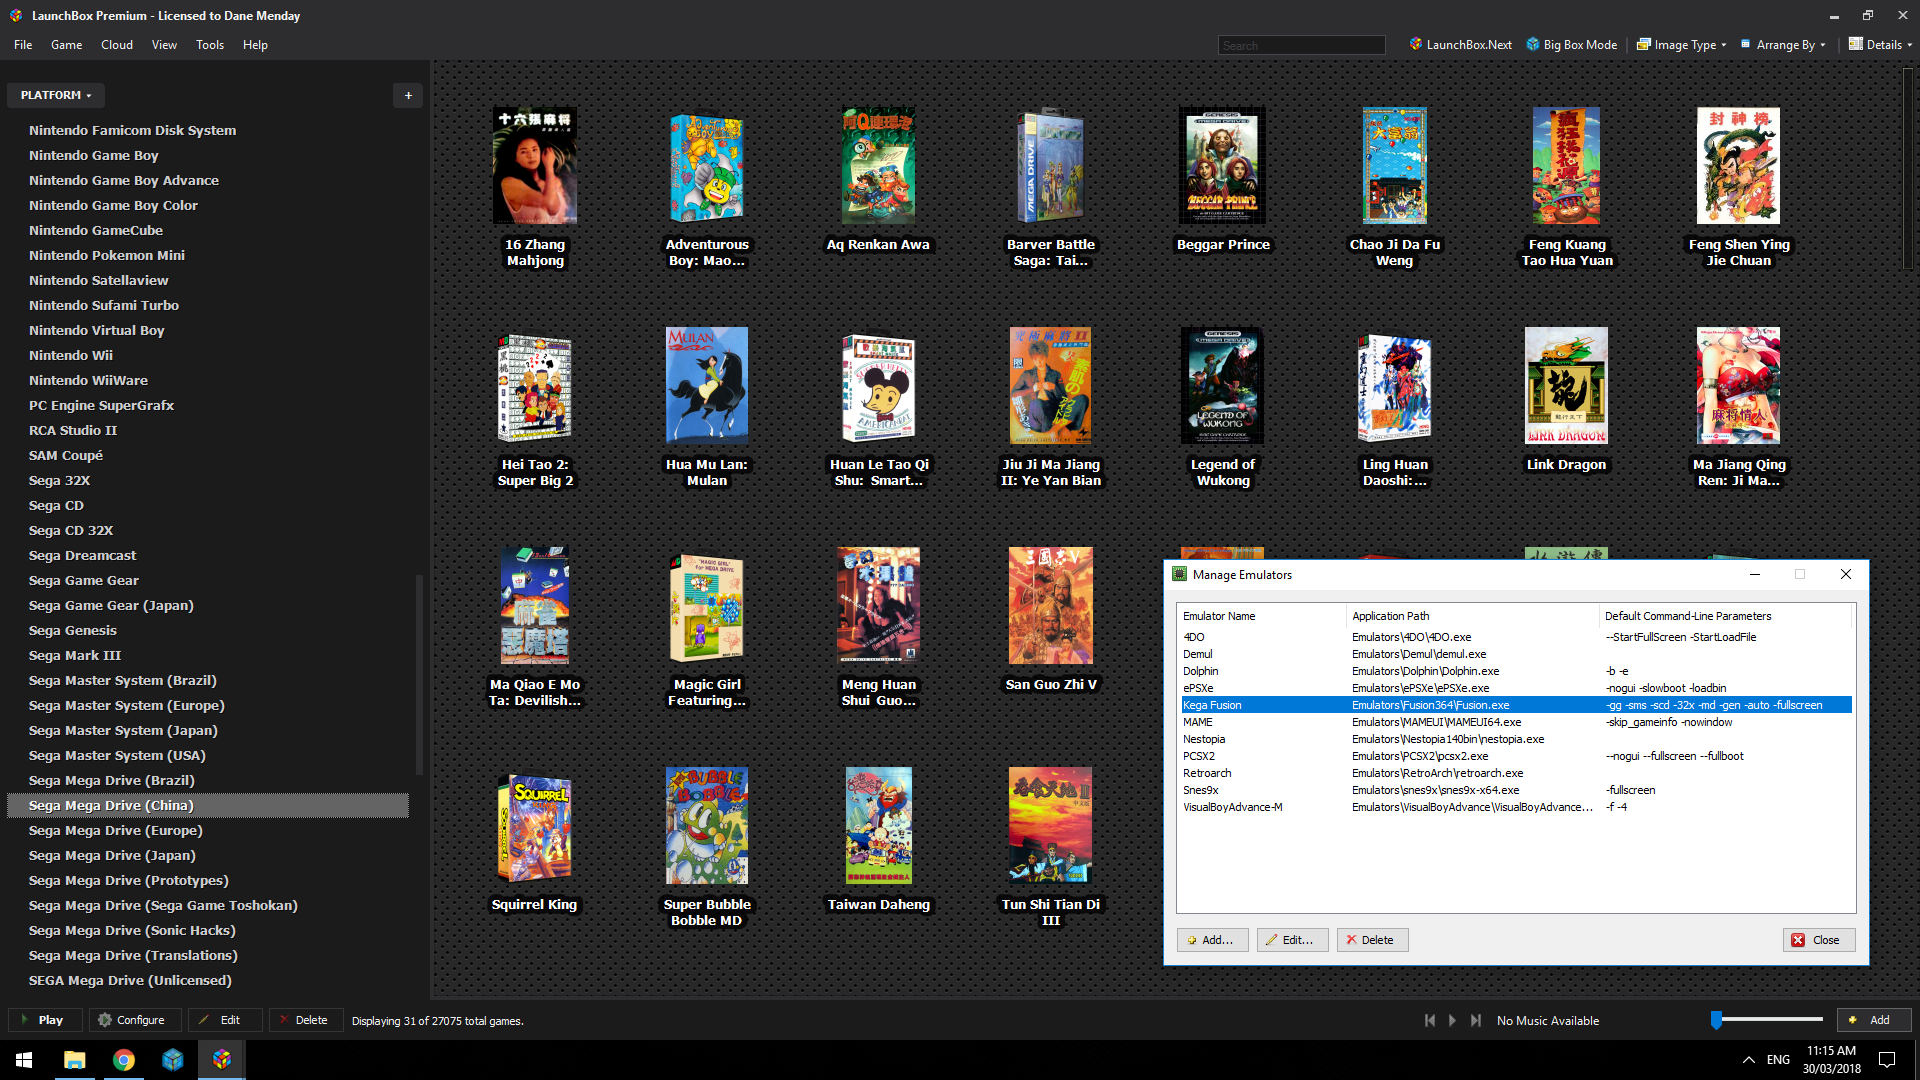
Task: Select San Guo Zhi V cover
Action: coord(1051,605)
